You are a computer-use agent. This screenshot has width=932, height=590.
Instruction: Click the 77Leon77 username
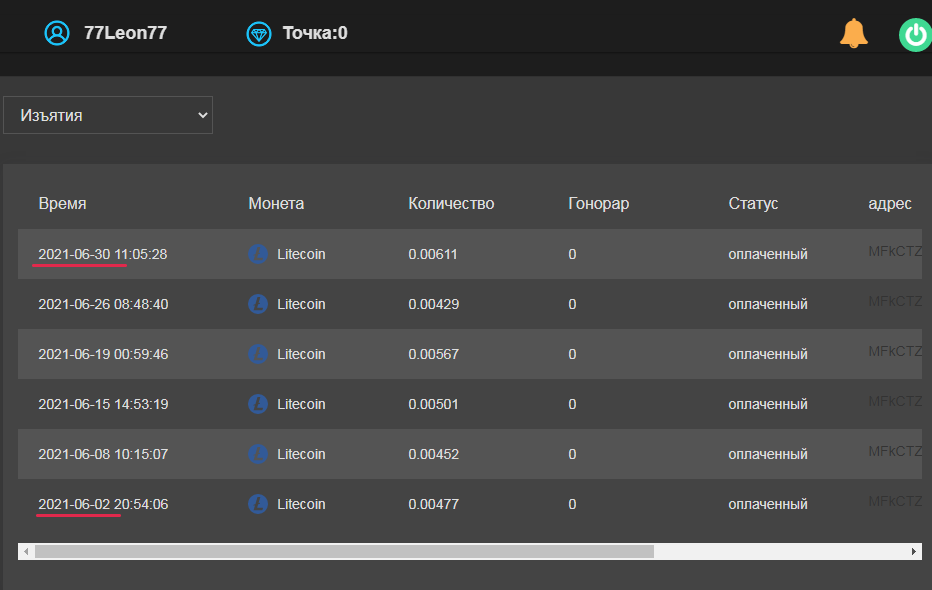125,33
